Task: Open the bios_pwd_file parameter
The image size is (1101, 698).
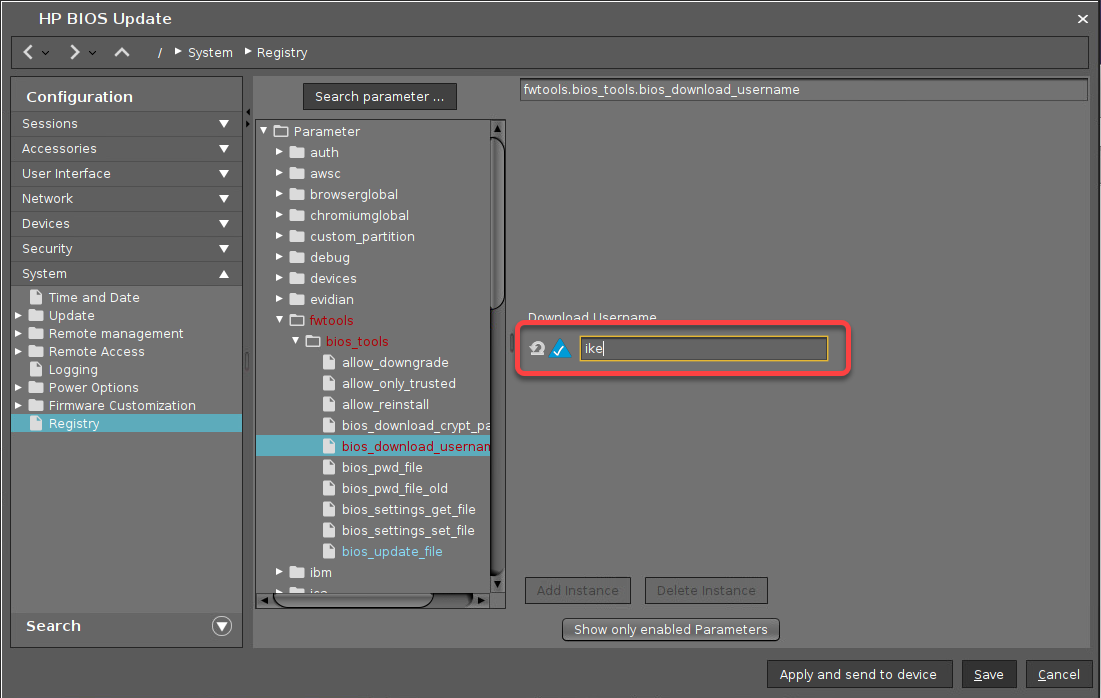Action: [x=382, y=467]
